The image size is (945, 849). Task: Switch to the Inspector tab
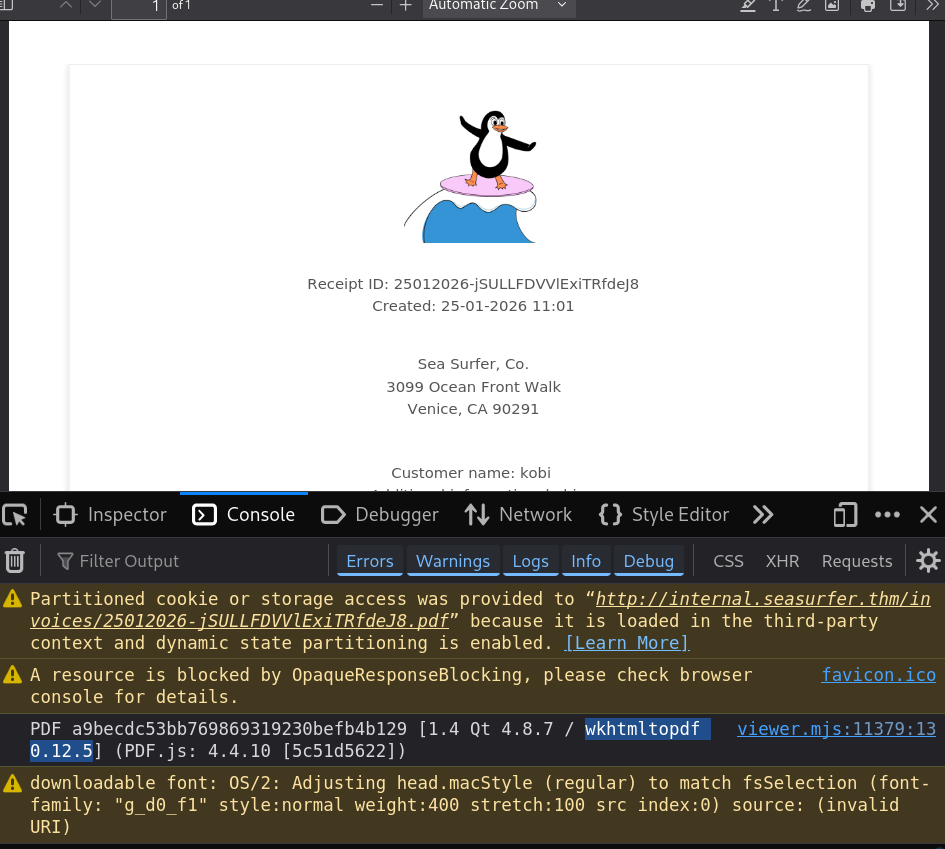tap(110, 515)
